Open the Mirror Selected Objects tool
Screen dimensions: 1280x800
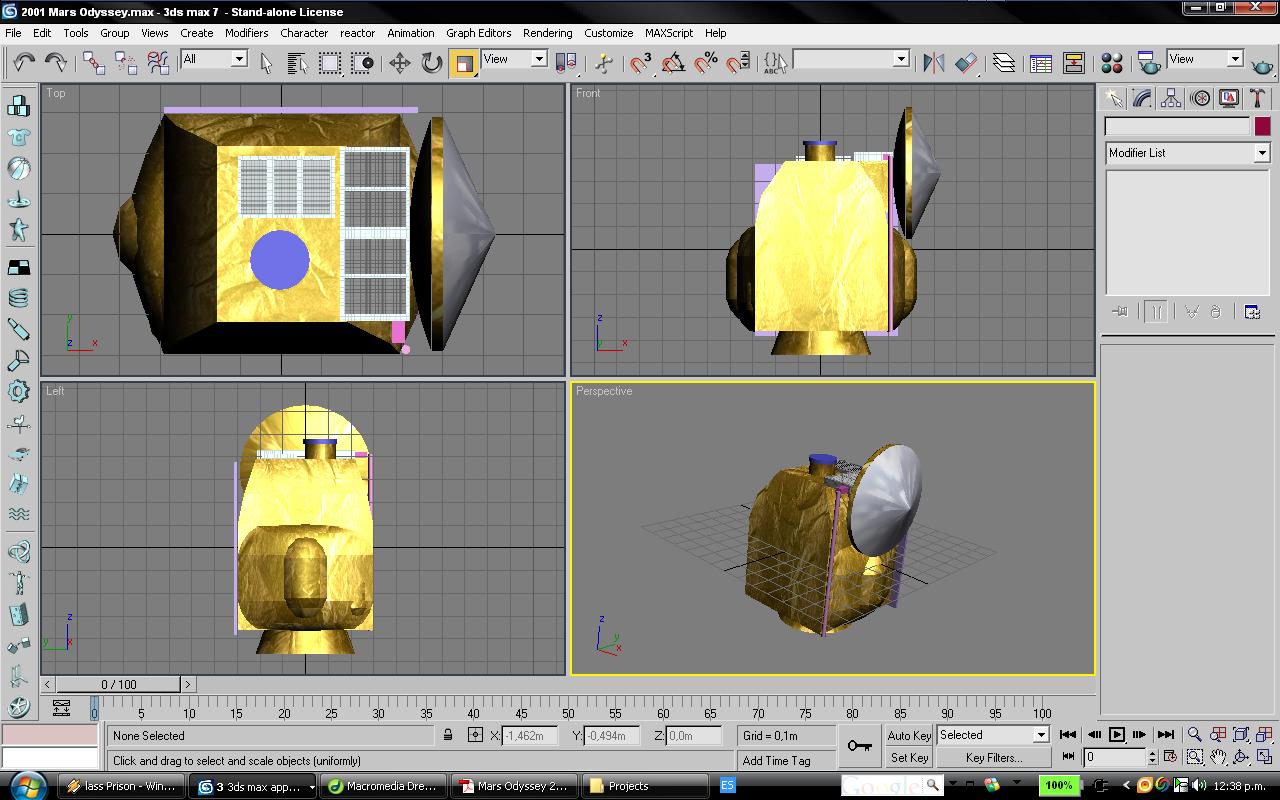[934, 63]
